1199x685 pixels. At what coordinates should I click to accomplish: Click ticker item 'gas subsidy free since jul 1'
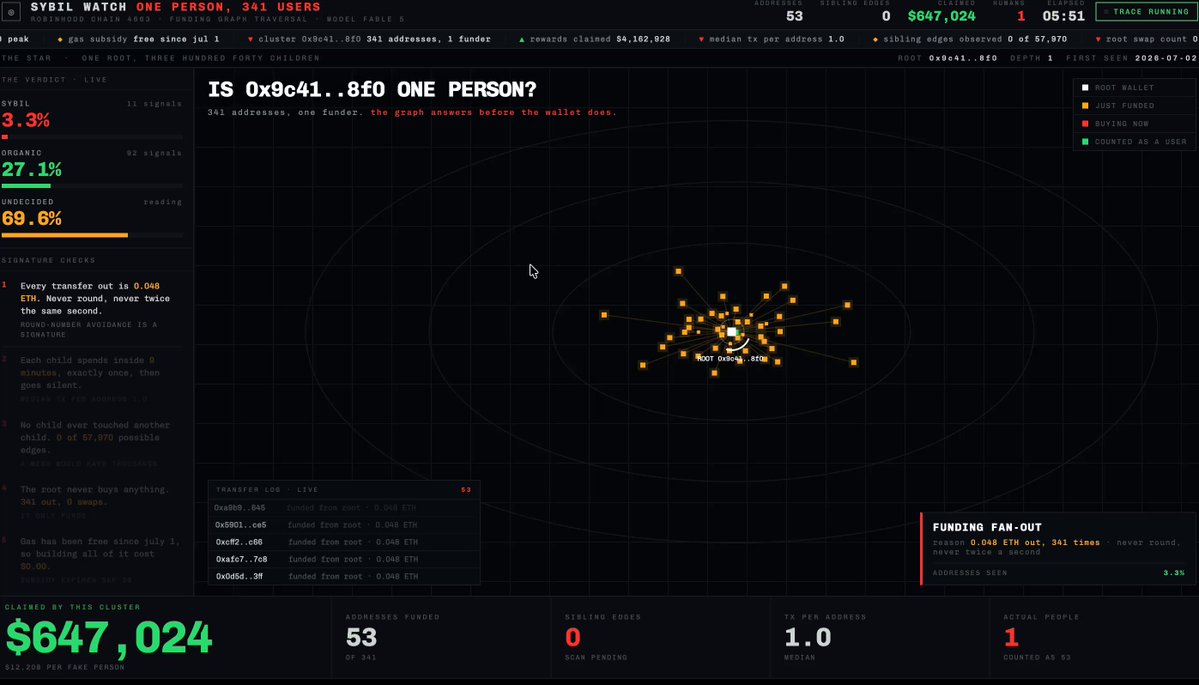[x=138, y=39]
